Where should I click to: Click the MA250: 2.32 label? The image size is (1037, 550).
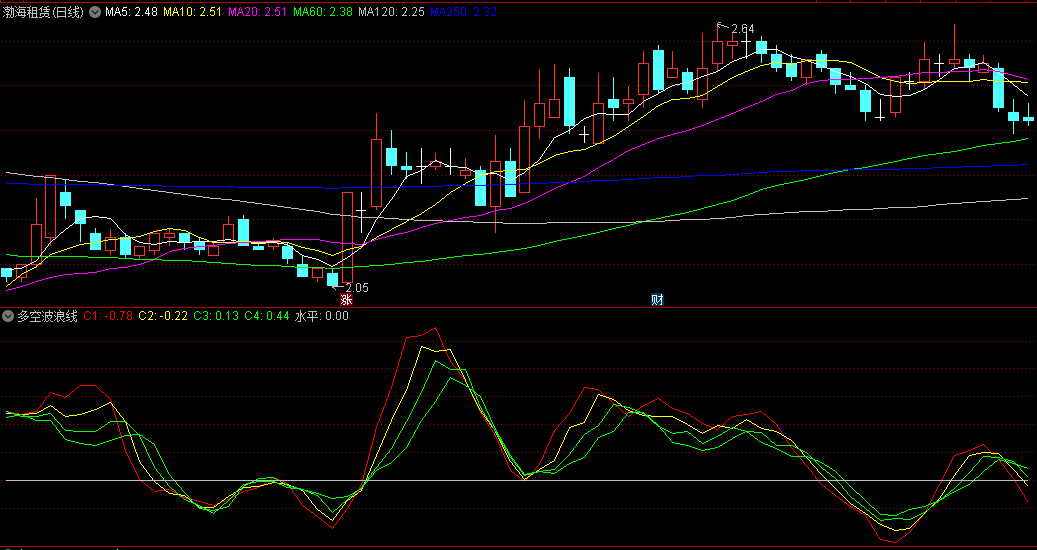point(463,12)
